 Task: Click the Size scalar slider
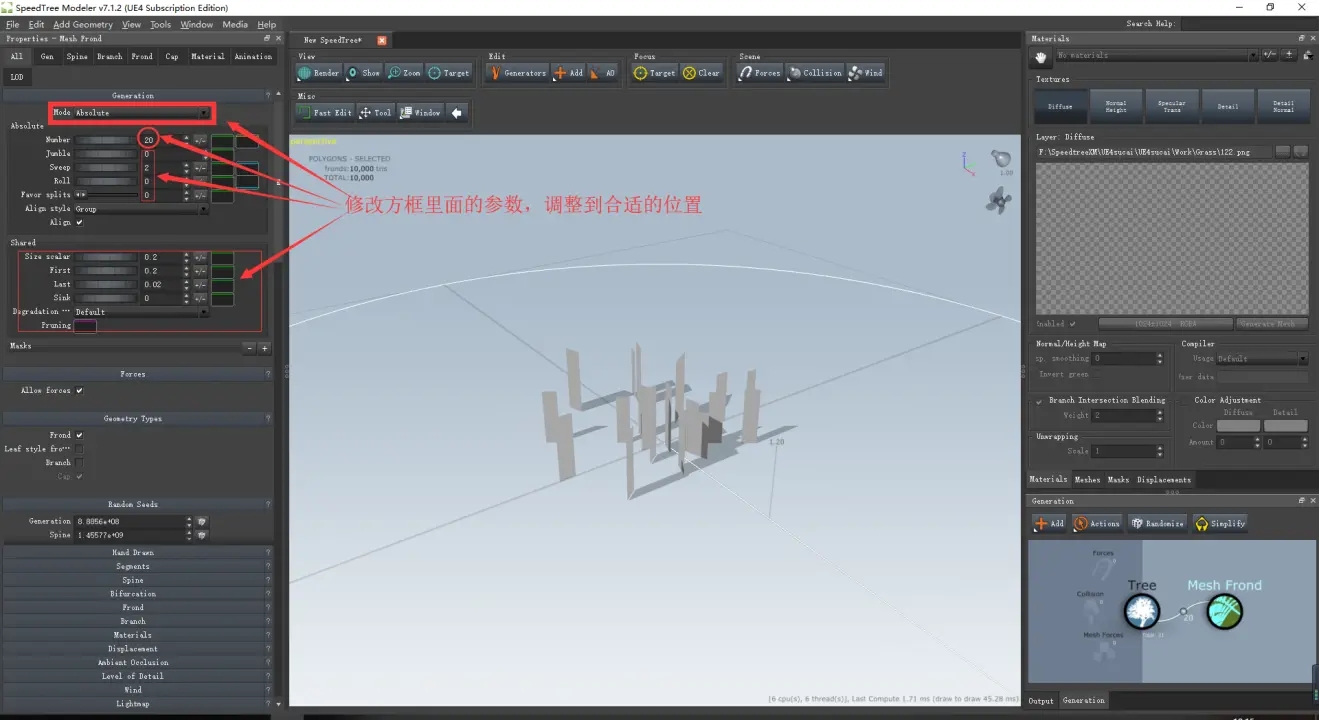click(x=107, y=257)
